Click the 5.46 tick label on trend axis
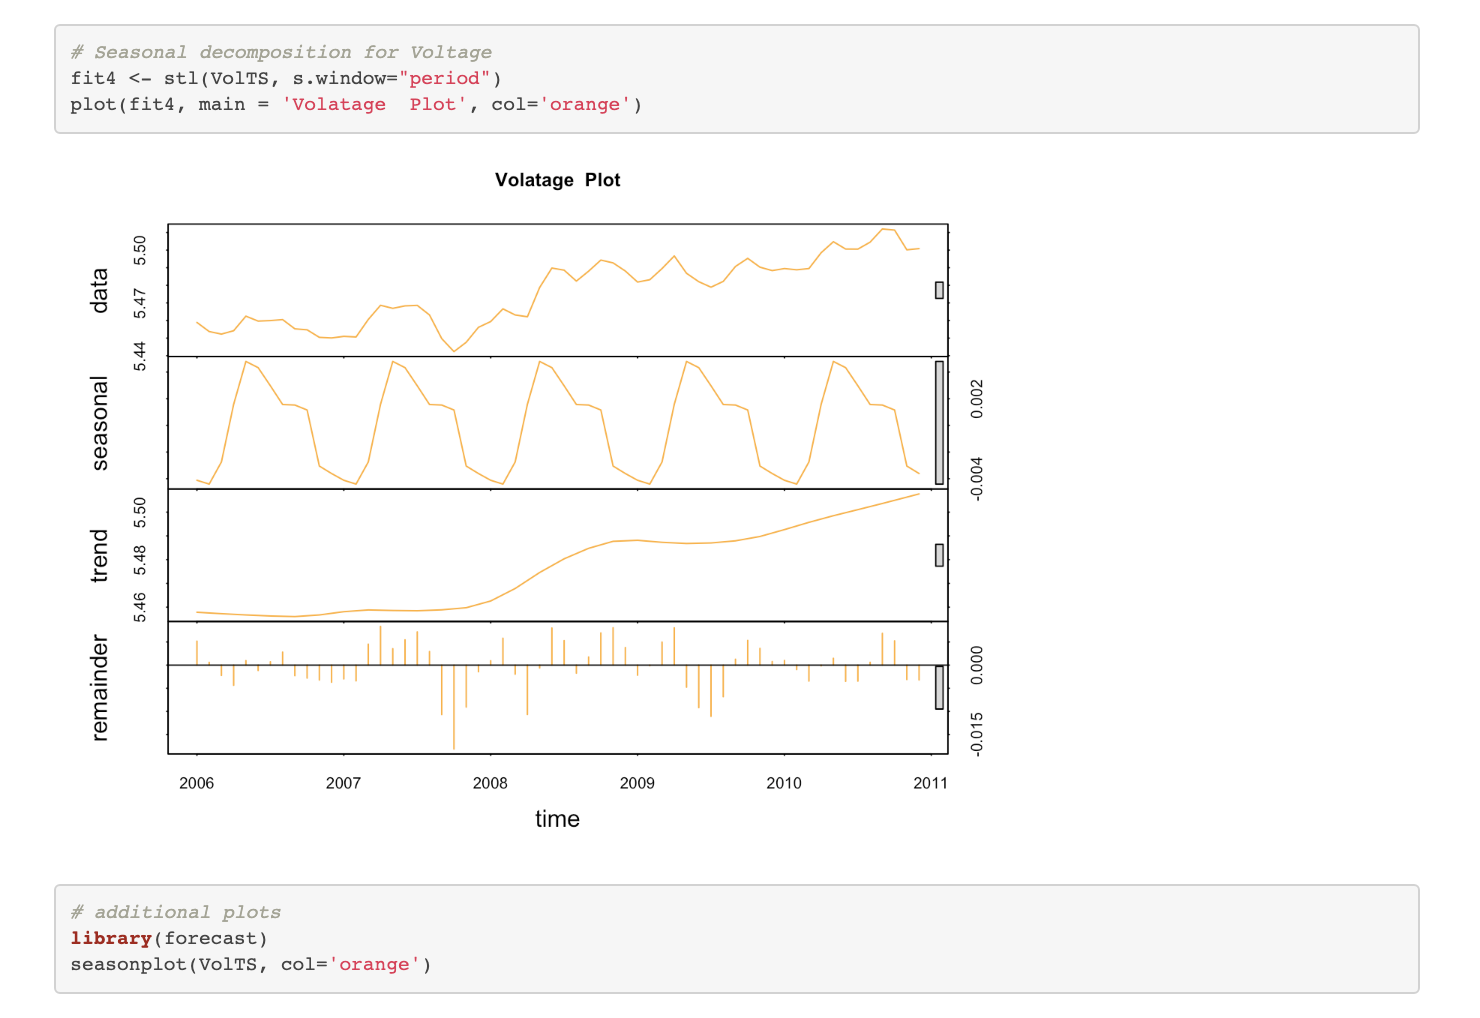Viewport: 1480px width, 1018px height. (x=140, y=607)
